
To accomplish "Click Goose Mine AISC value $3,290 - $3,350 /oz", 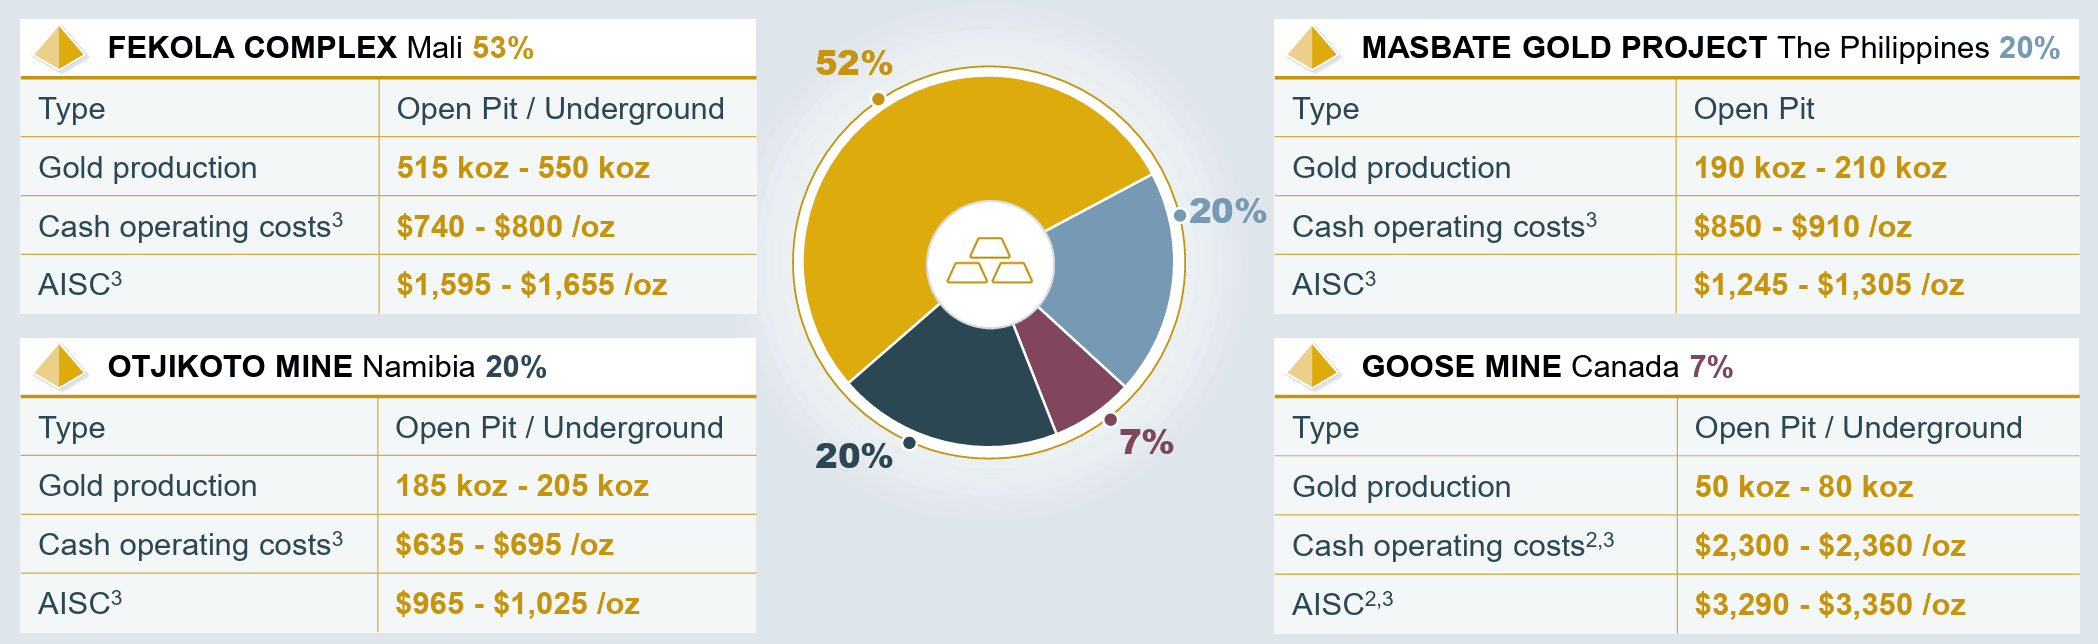I will point(1830,605).
